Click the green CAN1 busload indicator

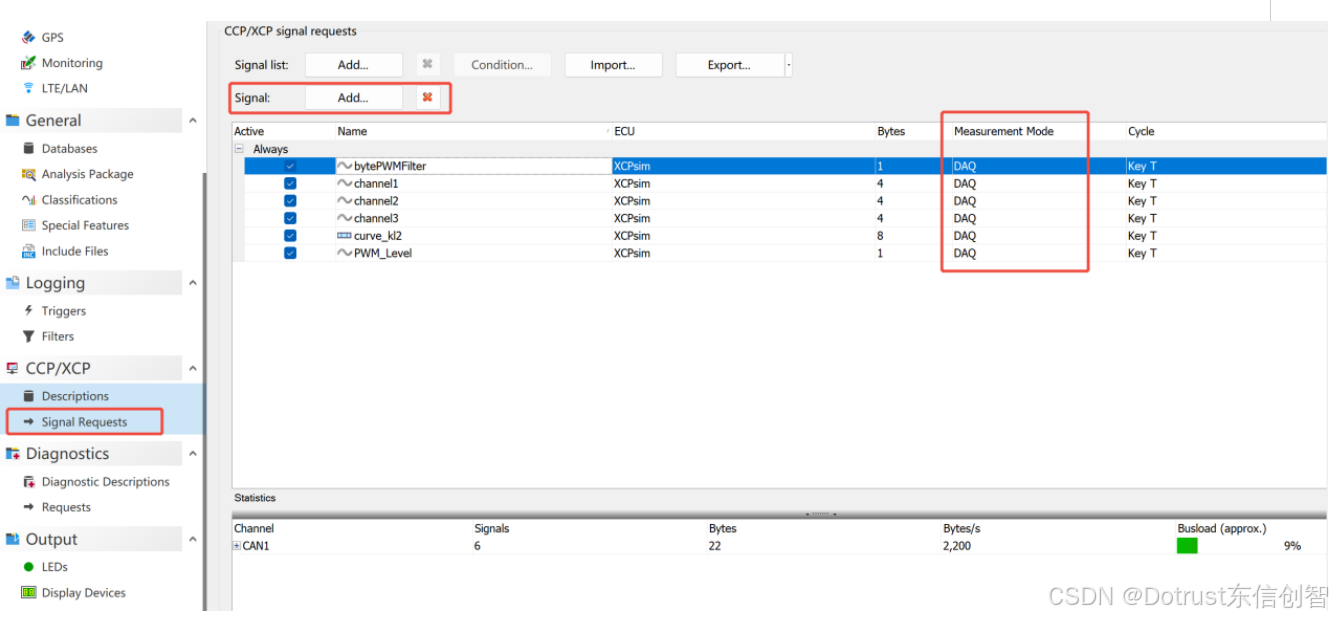tap(1187, 546)
